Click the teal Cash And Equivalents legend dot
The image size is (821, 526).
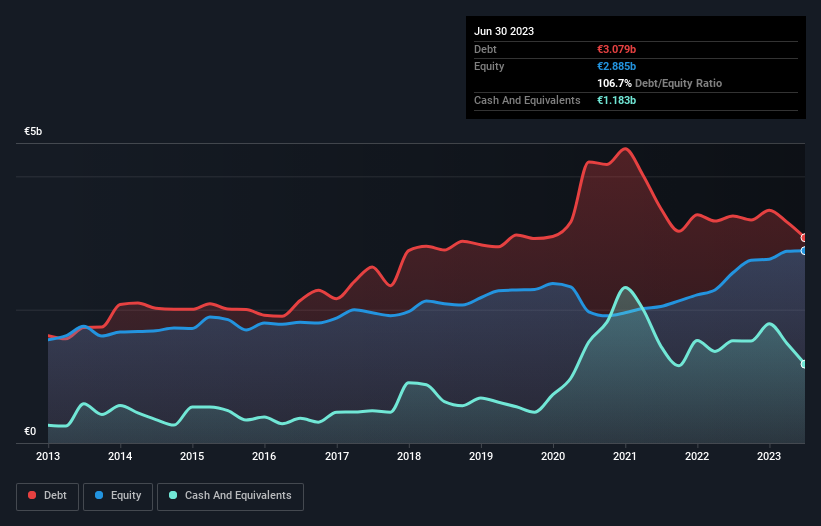tap(173, 495)
